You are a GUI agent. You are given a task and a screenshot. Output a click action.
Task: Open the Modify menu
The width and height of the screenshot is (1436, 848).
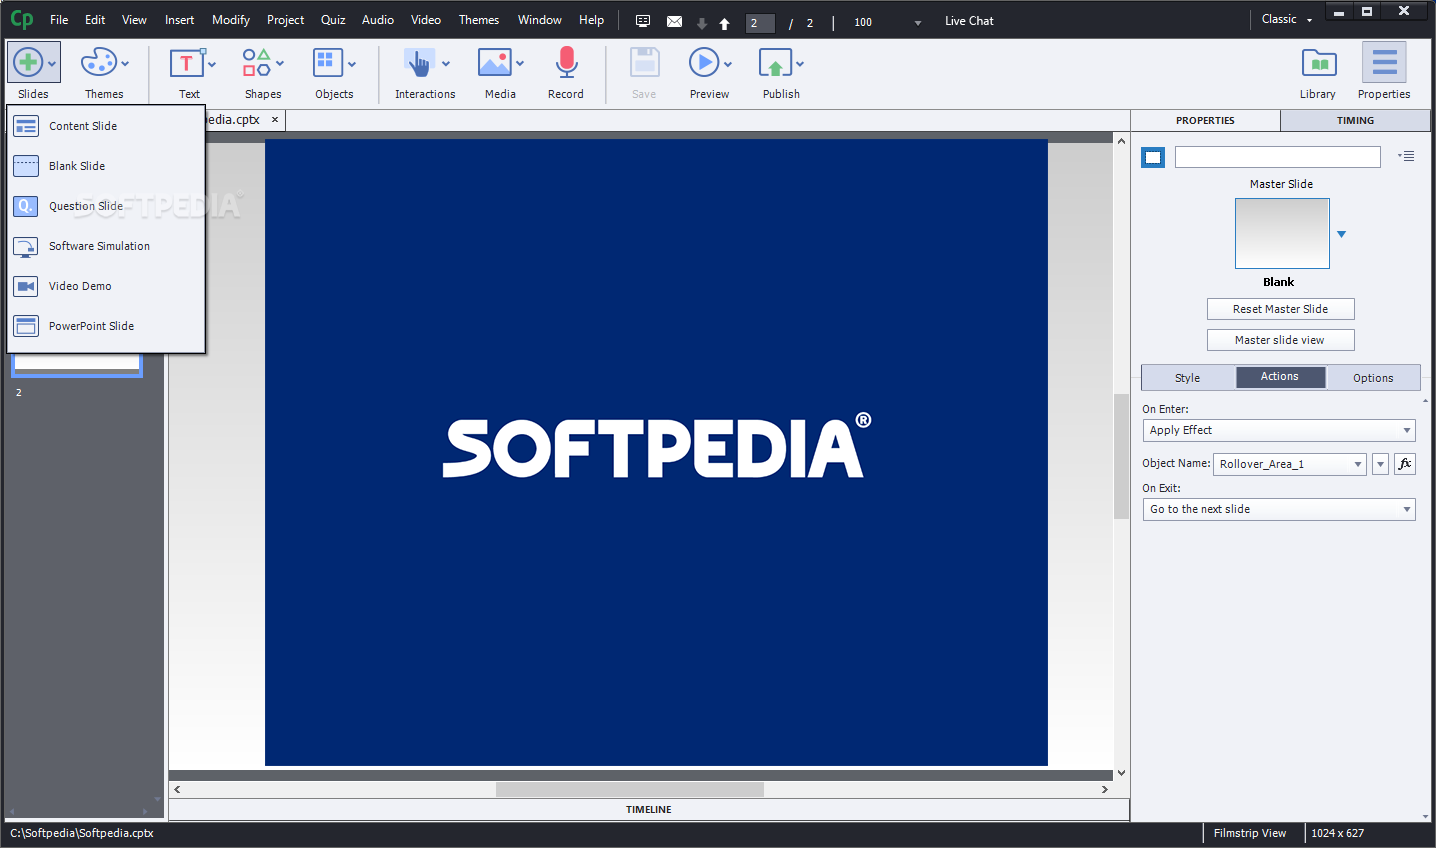click(231, 20)
